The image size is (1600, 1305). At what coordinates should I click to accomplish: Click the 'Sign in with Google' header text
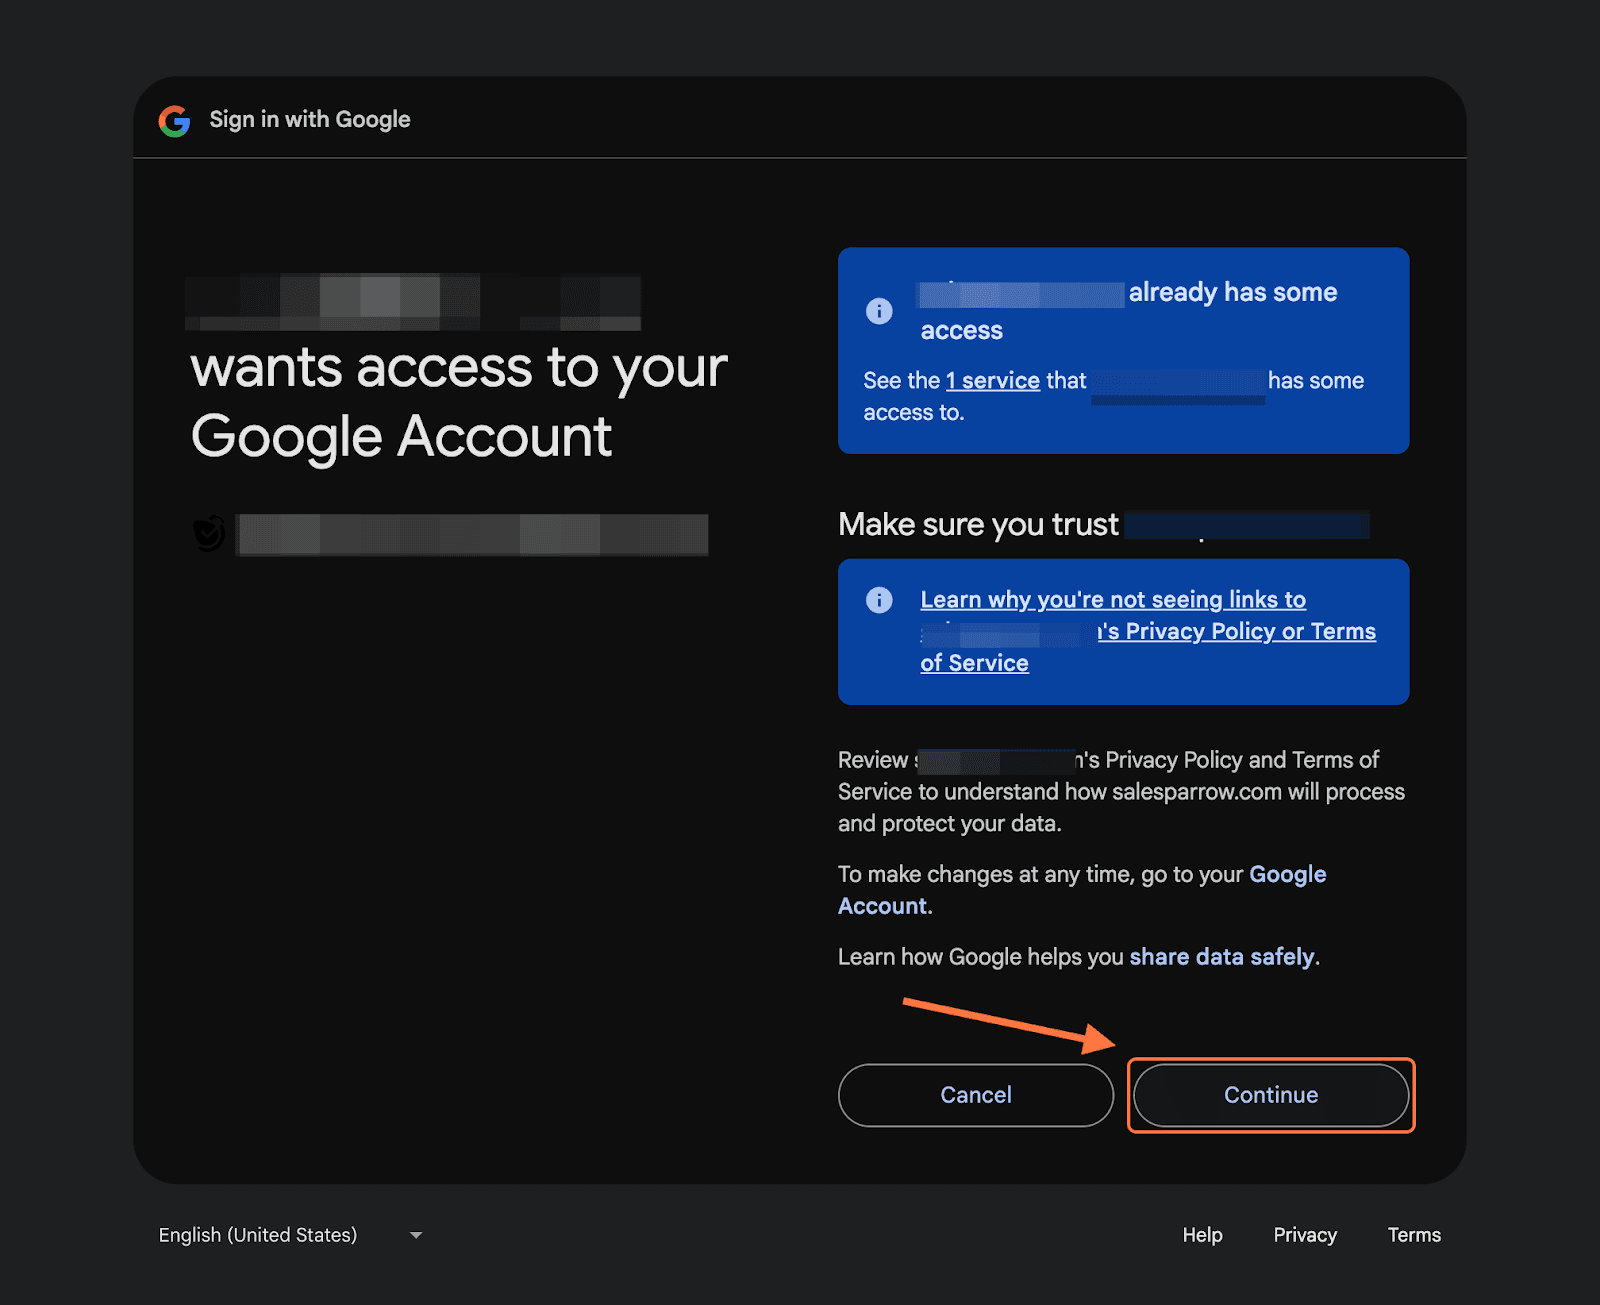coord(310,120)
